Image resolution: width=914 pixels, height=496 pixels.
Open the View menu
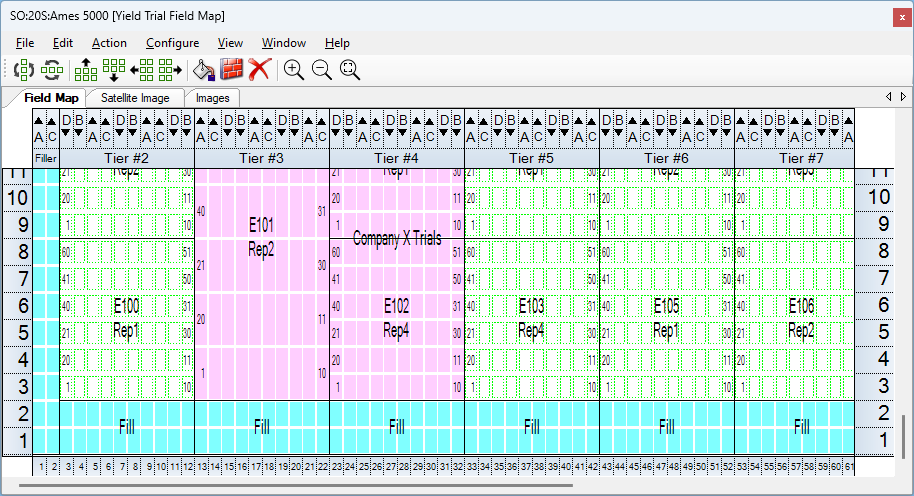click(x=230, y=43)
